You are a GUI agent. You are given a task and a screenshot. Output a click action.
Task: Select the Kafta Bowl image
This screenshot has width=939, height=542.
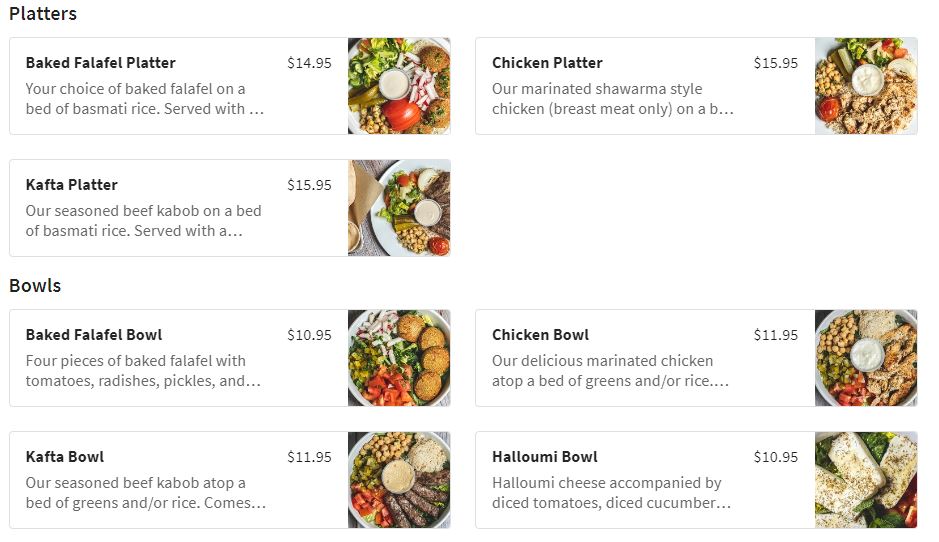[x=399, y=480]
